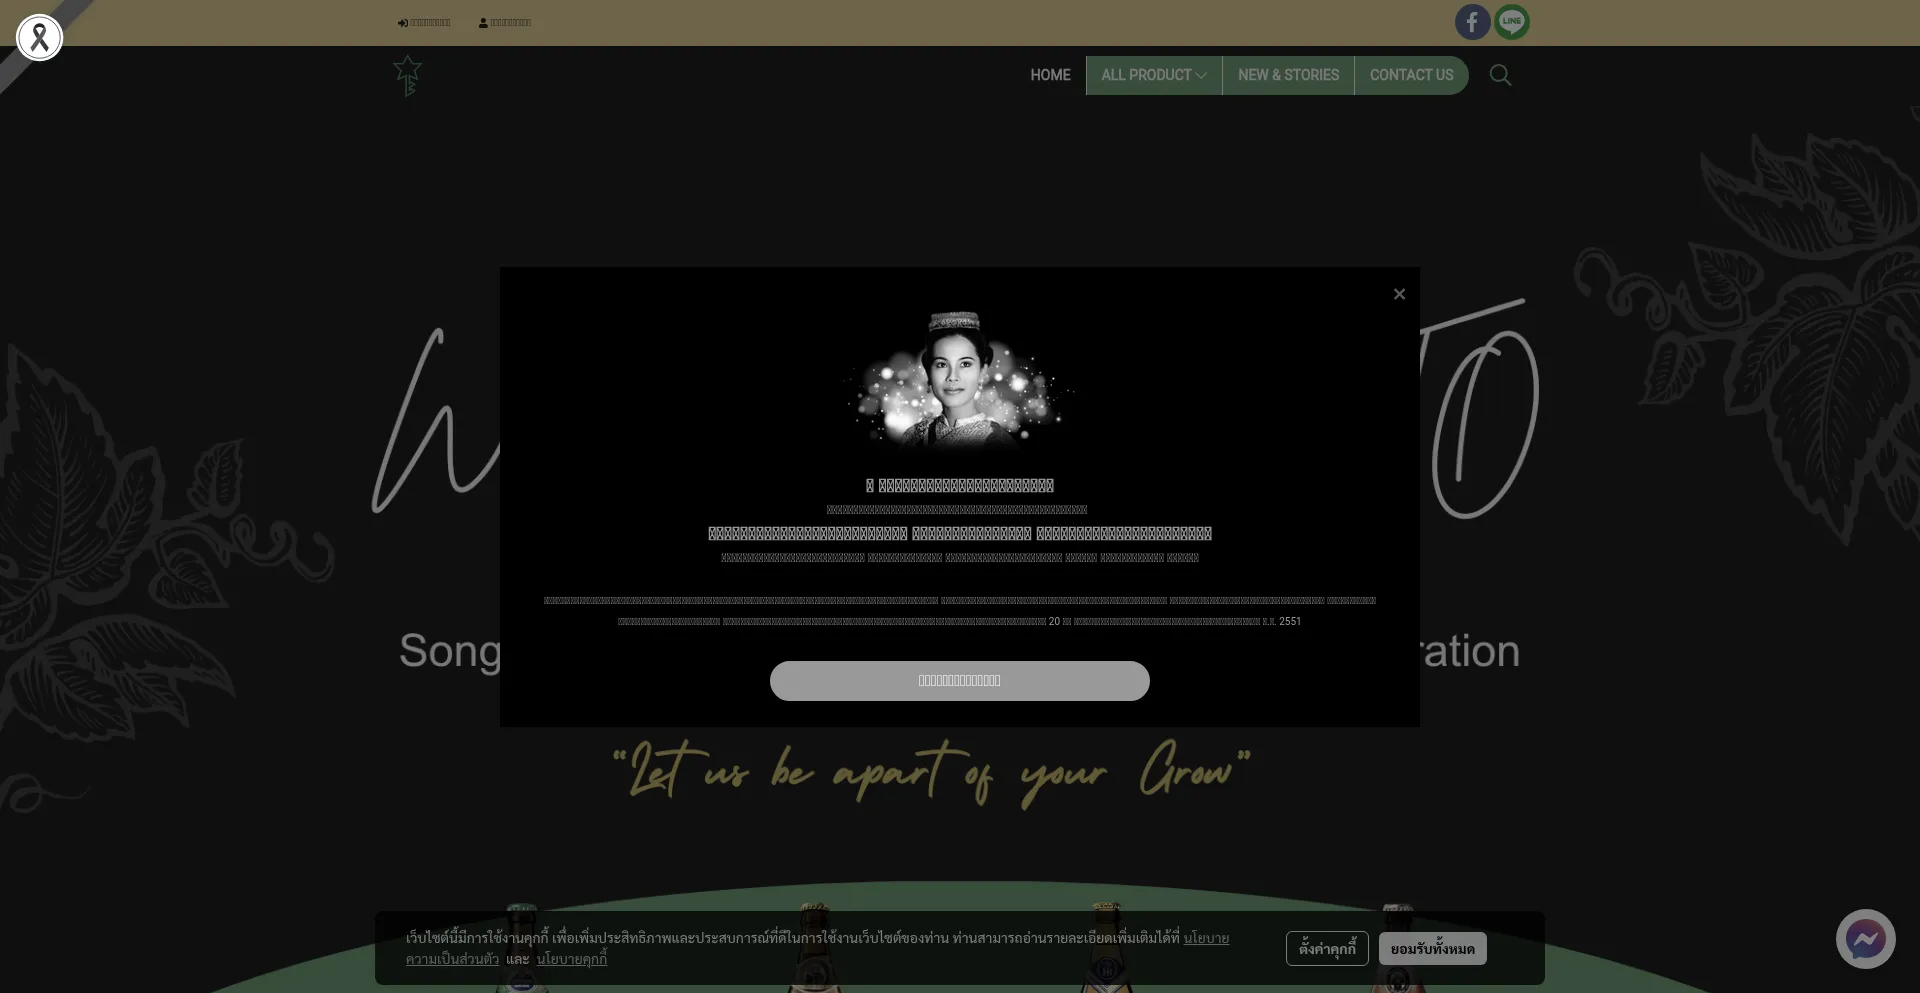Viewport: 1920px width, 993px height.
Task: Go to the HOME menu item
Action: point(1050,75)
